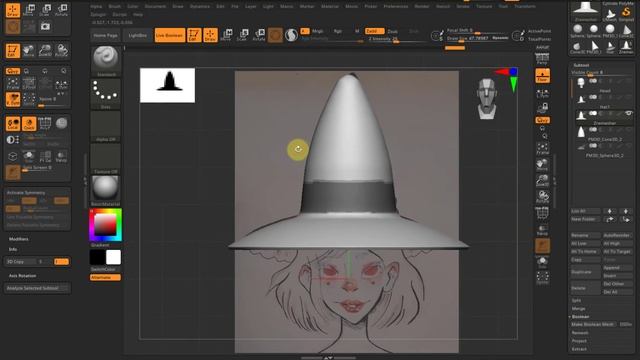
Task: Click the Scale icon in the top shelf
Action: coord(242,35)
